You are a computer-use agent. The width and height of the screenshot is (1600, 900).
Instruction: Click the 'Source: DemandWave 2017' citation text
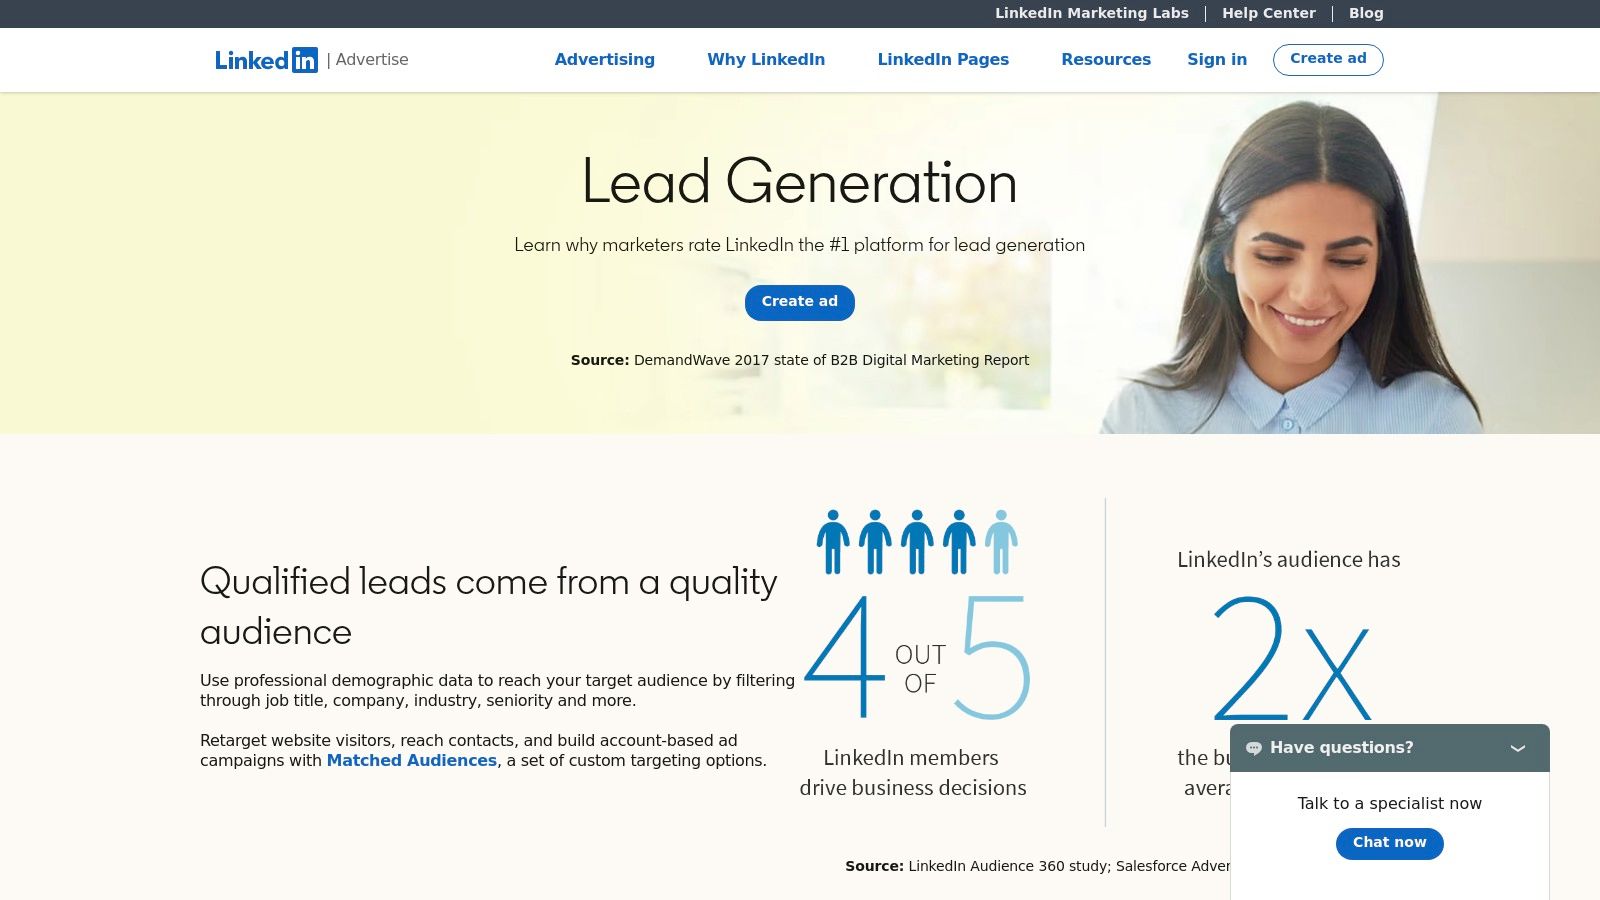pyautogui.click(x=800, y=360)
